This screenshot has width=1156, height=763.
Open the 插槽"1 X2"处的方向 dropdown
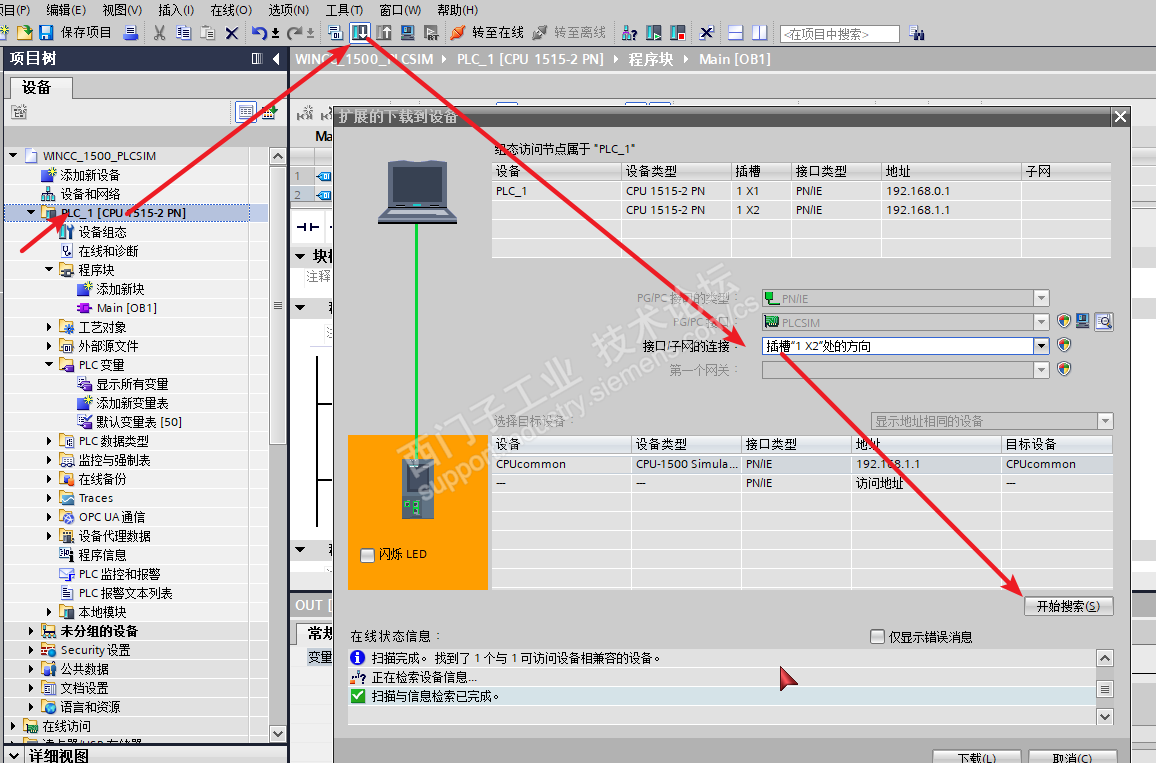[x=1041, y=345]
